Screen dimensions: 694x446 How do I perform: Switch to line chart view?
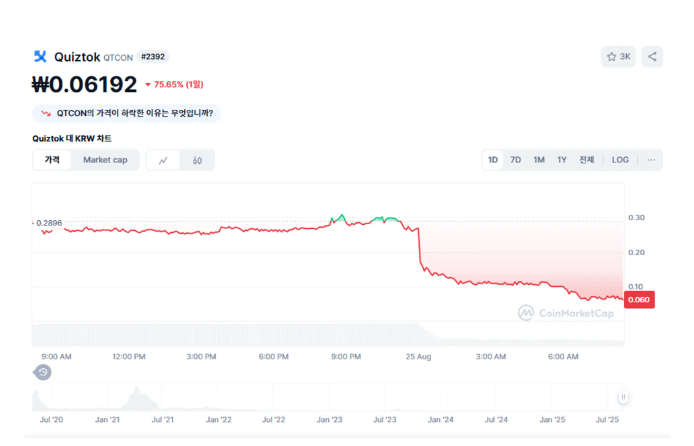163,160
